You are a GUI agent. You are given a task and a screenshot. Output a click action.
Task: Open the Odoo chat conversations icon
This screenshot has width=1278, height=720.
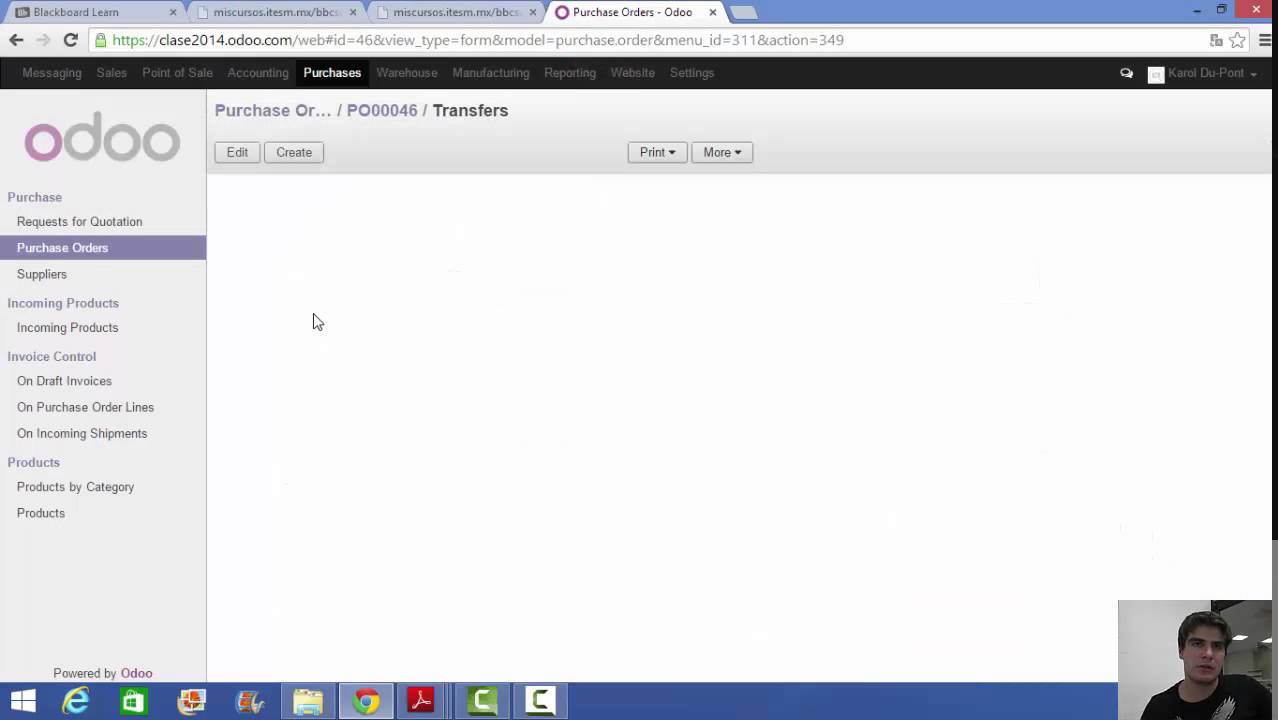click(x=1126, y=73)
